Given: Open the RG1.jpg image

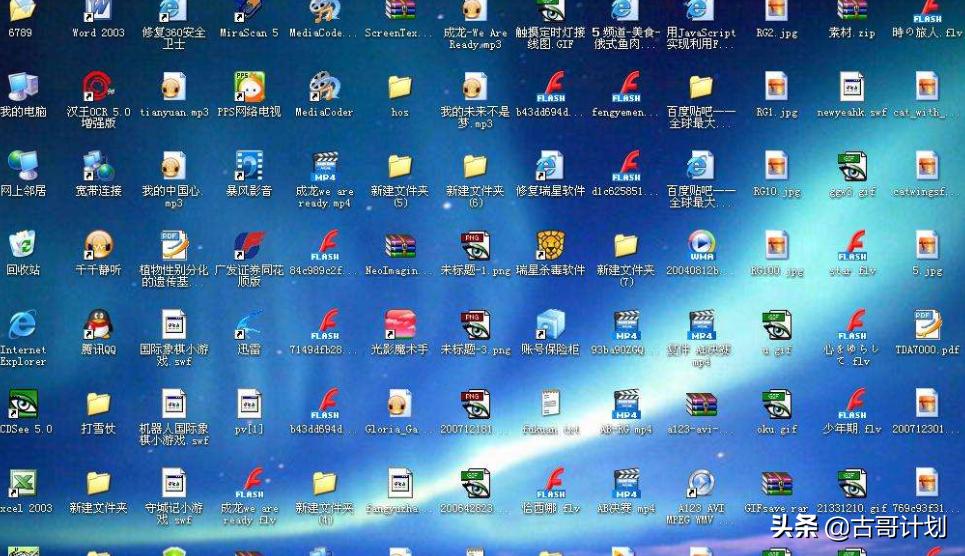Looking at the screenshot, I should click(x=777, y=87).
